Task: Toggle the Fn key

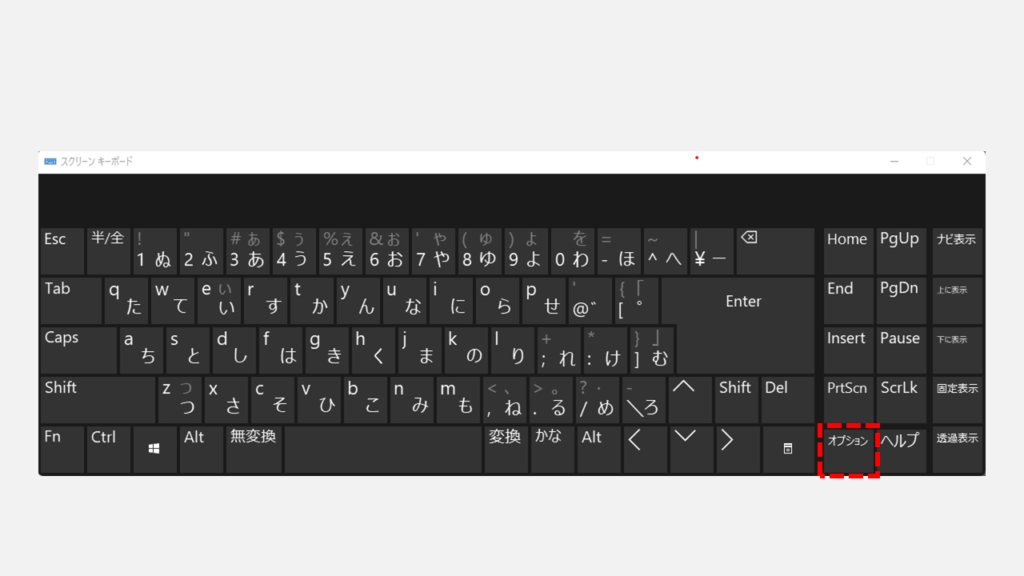Action: click(62, 449)
